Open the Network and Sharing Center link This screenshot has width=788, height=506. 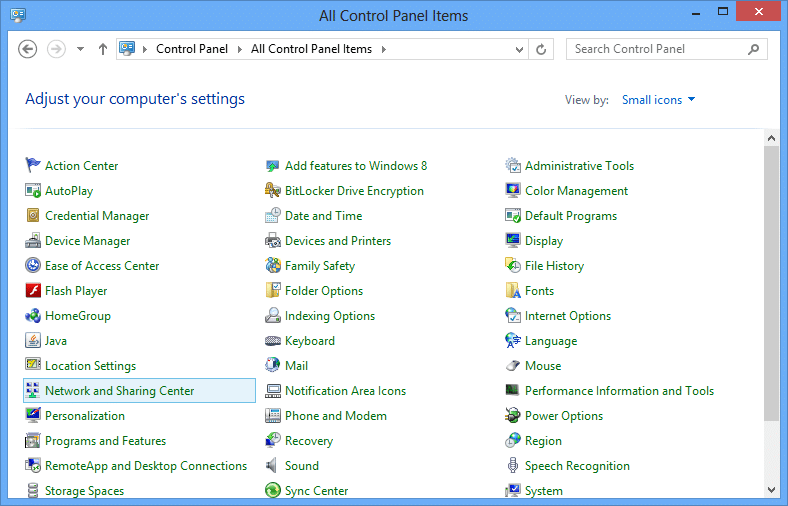click(120, 390)
